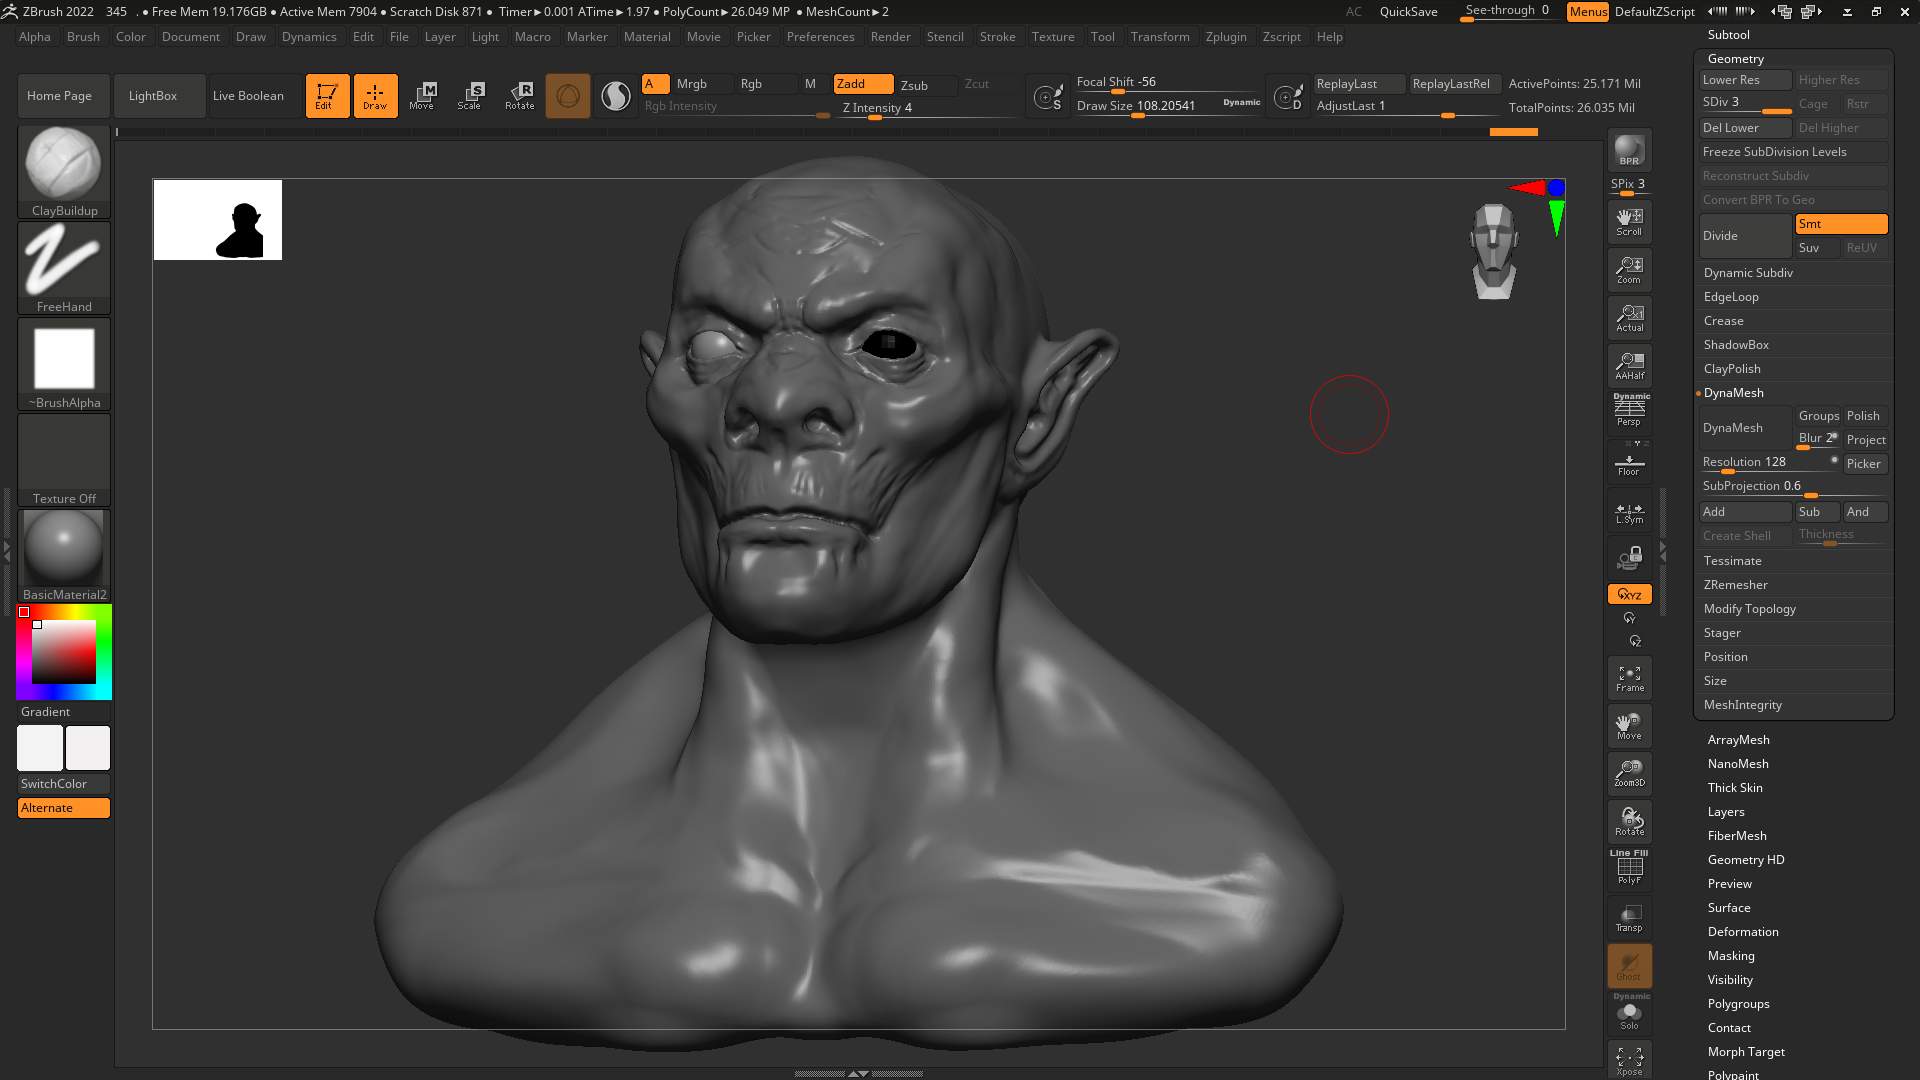1920x1080 pixels.
Task: Expand the Deformation subpalette
Action: pyautogui.click(x=1743, y=932)
